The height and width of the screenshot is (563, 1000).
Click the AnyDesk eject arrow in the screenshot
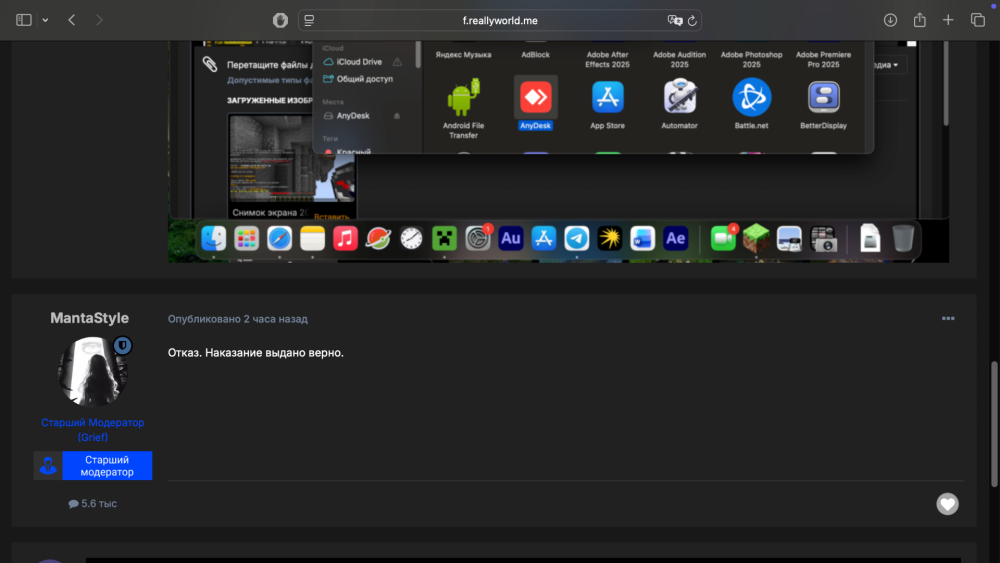pos(397,116)
